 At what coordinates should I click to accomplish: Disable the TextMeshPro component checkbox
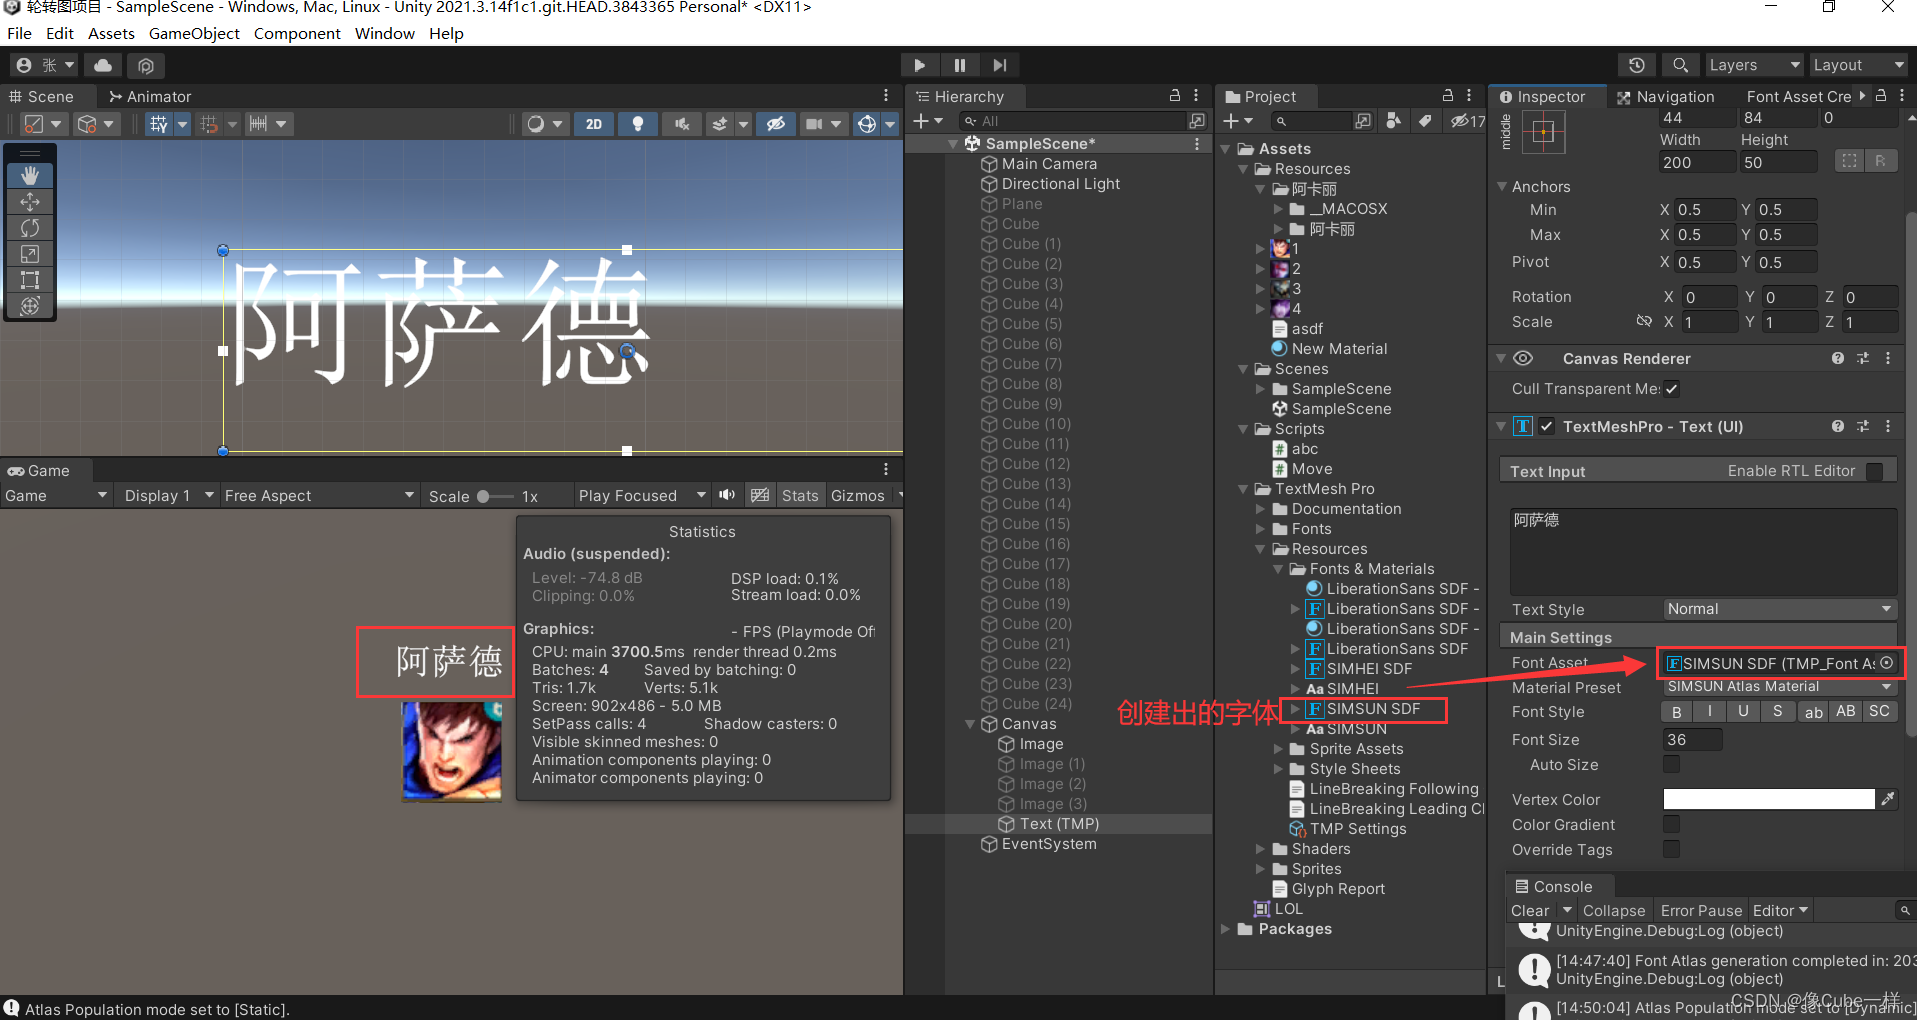[x=1546, y=426]
